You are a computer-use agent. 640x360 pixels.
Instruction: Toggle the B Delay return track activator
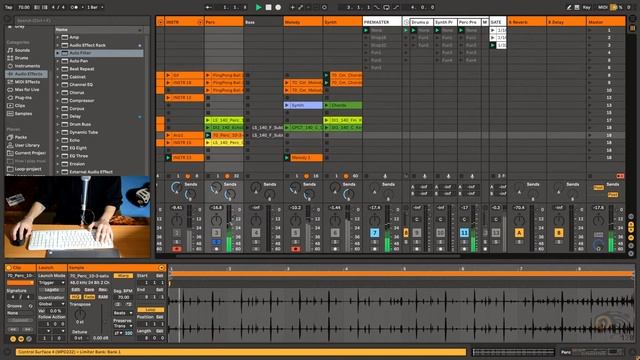pos(558,233)
